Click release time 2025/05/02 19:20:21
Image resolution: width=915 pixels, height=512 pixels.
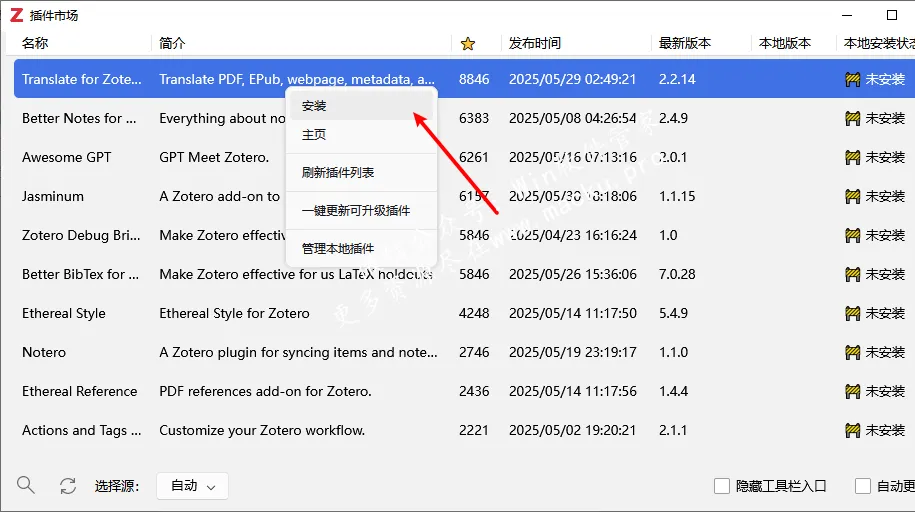(572, 431)
